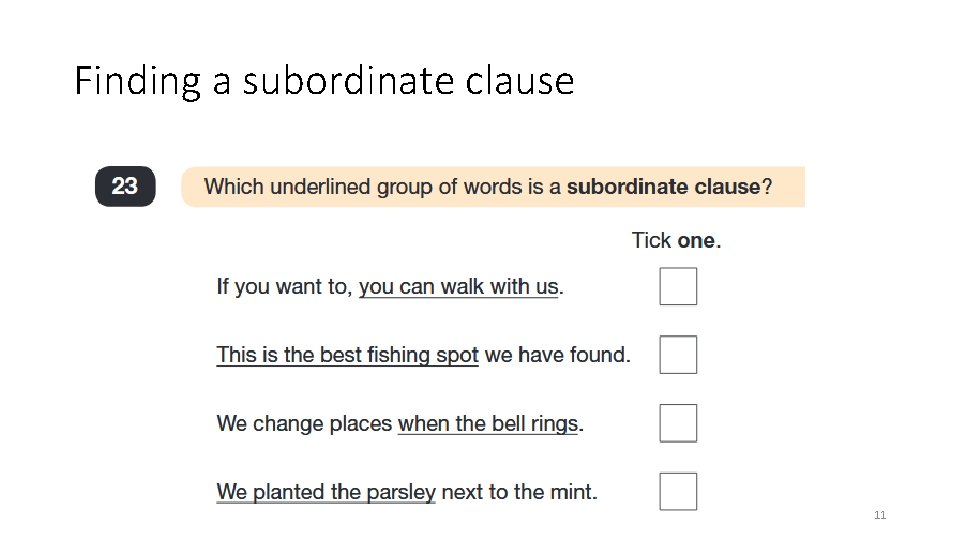Tick the box for "you can walk with us"
This screenshot has width=960, height=540.
coord(678,286)
